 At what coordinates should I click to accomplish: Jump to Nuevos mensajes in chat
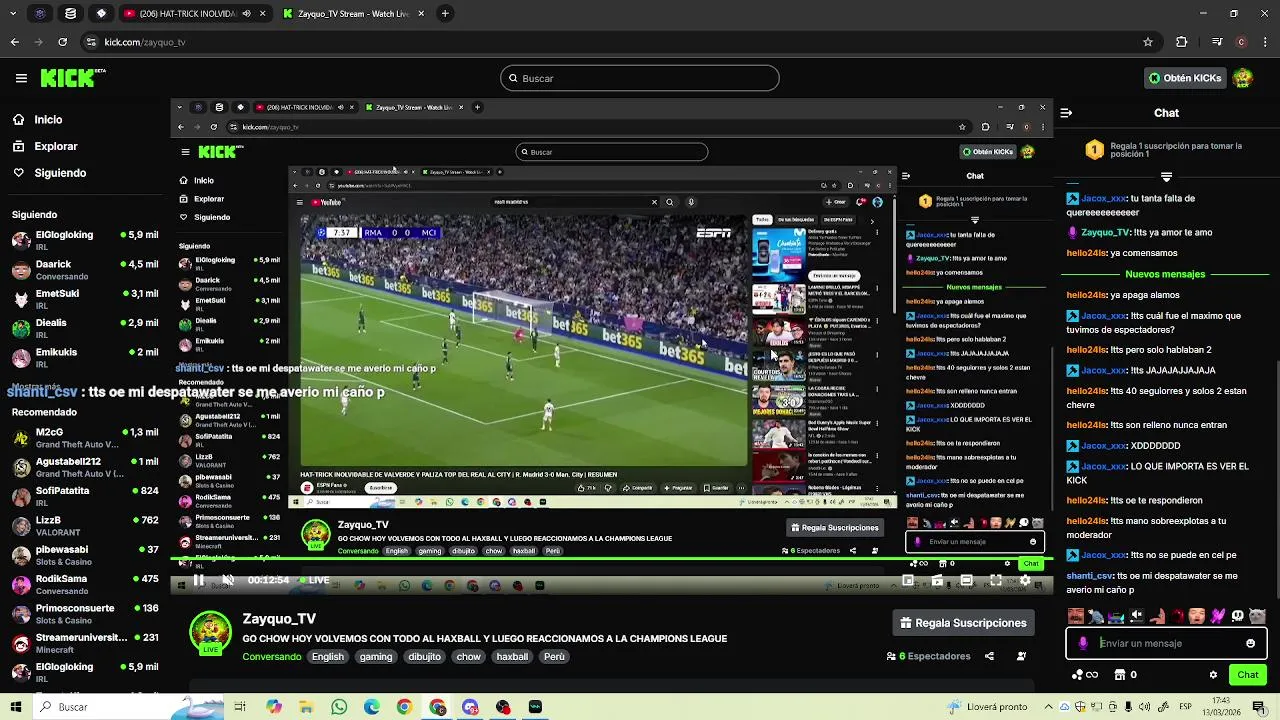[x=1165, y=274]
